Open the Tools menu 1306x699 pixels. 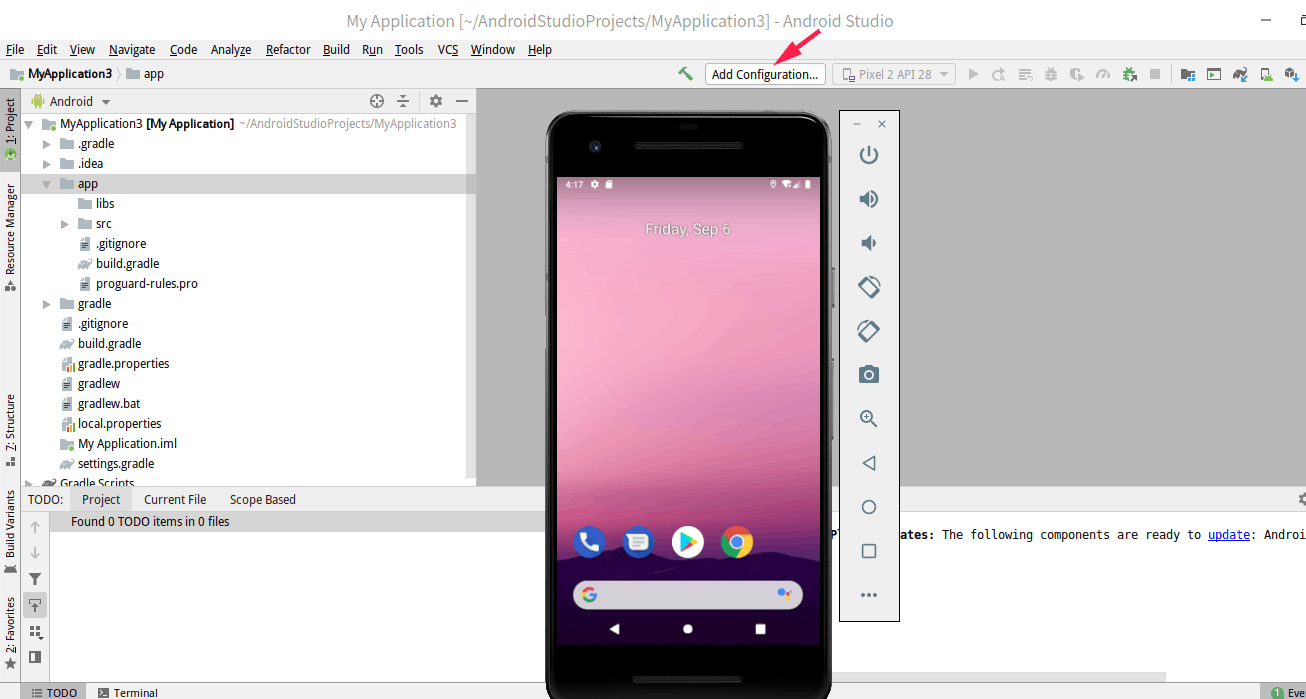coord(409,49)
